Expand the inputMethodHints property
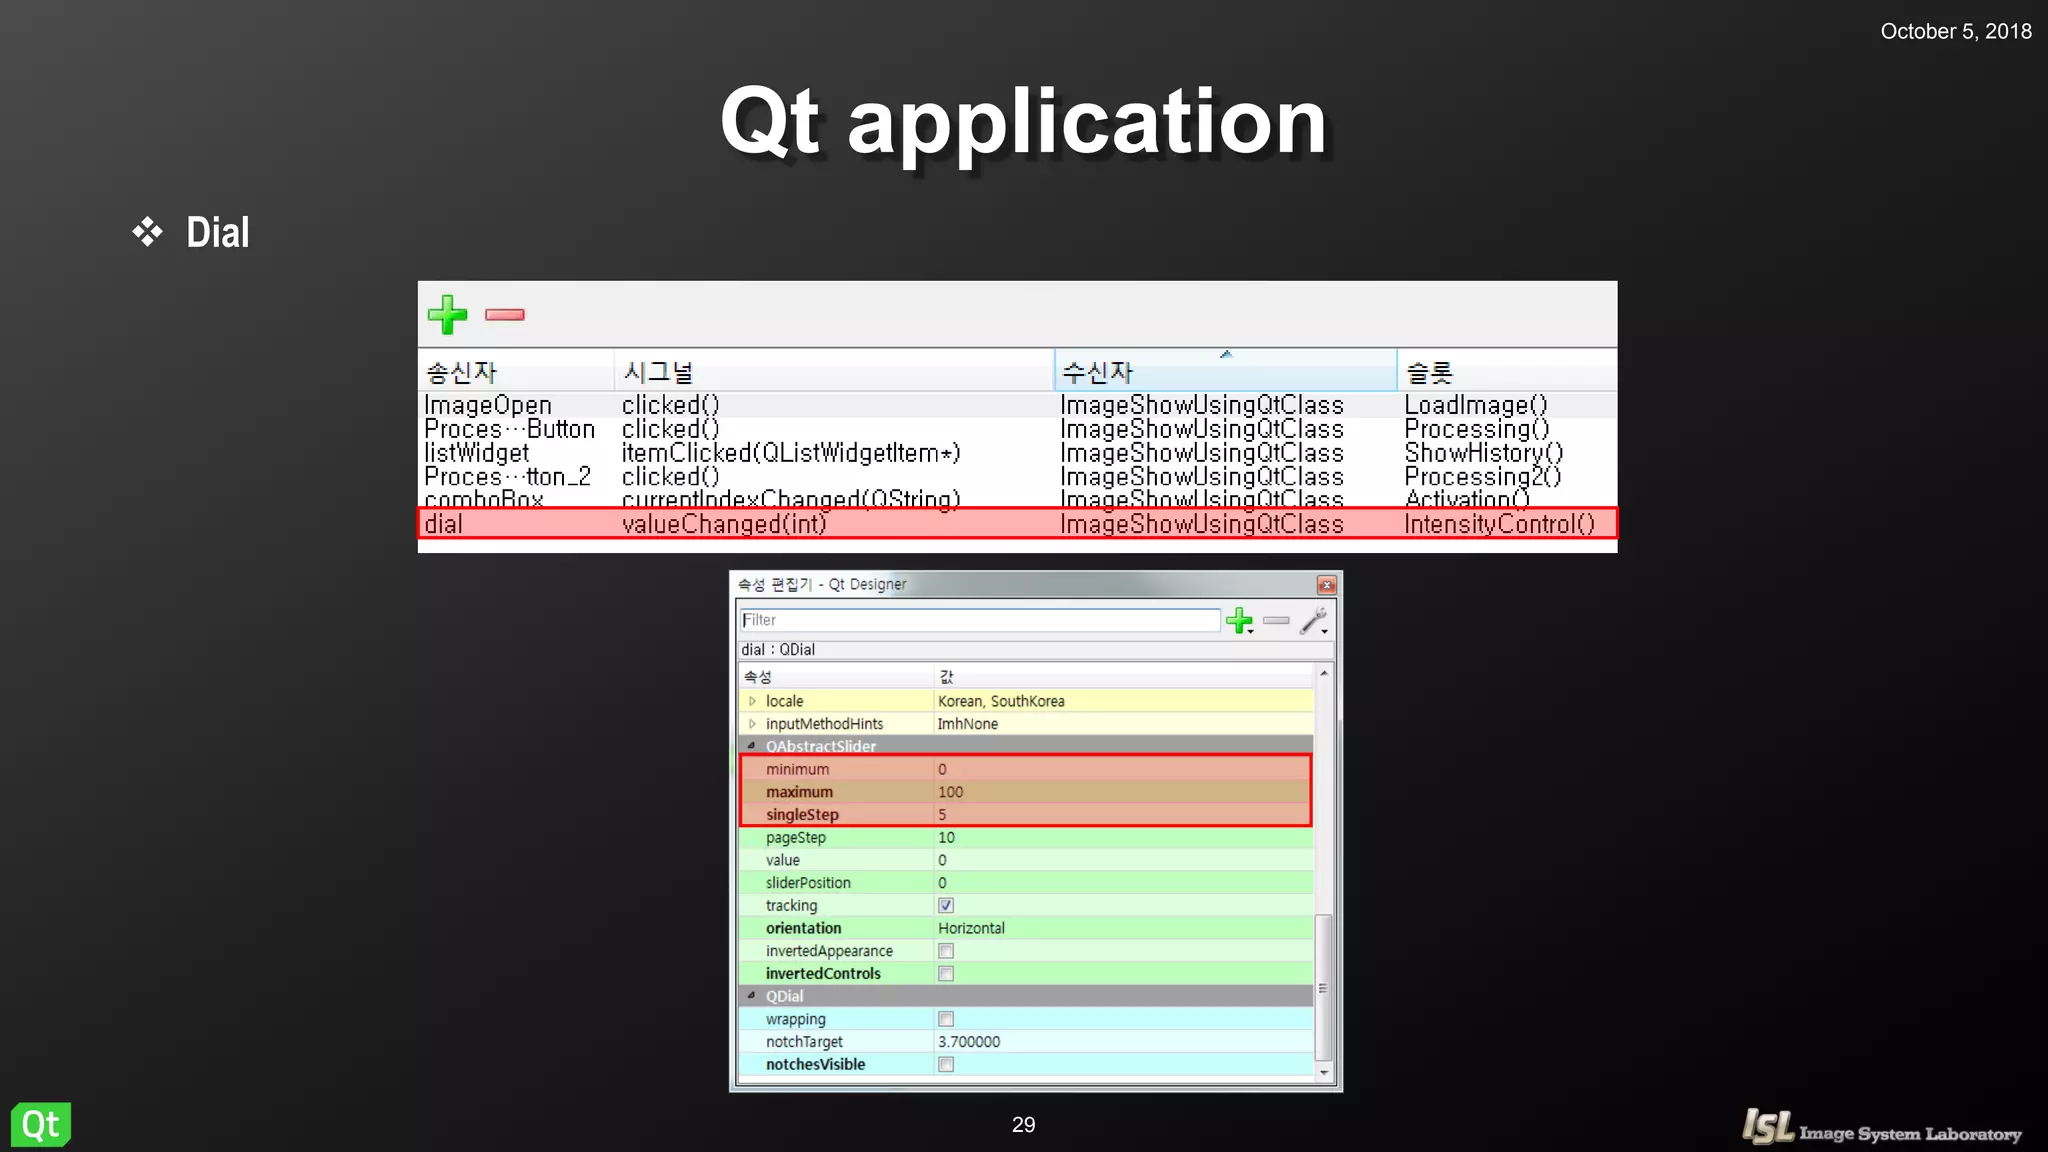This screenshot has height=1152, width=2048. (753, 724)
